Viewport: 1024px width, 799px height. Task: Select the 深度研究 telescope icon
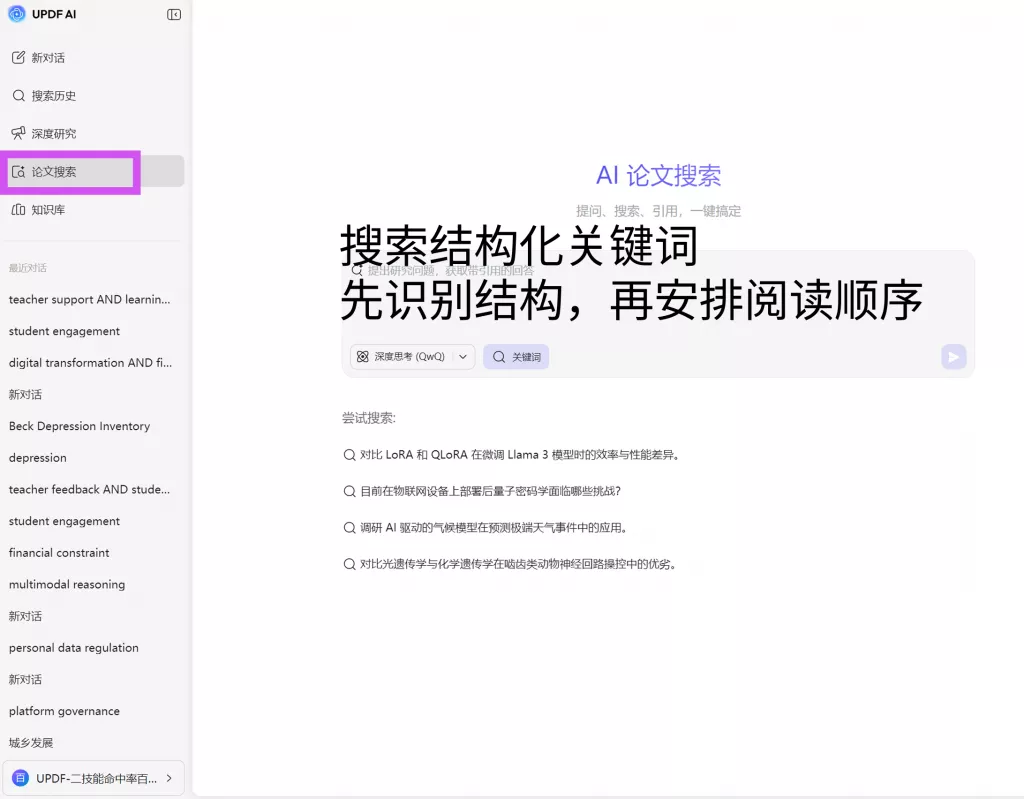coord(18,133)
